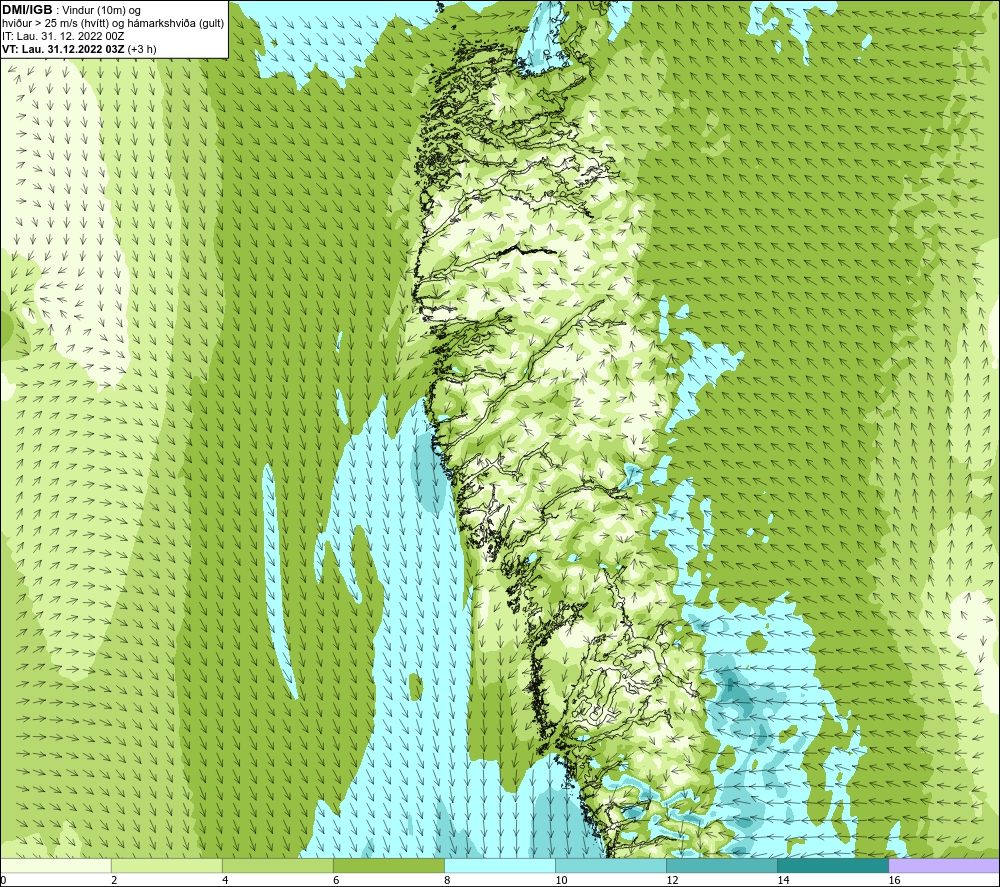1000x887 pixels.
Task: Click the legend tick label 0
Action: [x=3, y=880]
